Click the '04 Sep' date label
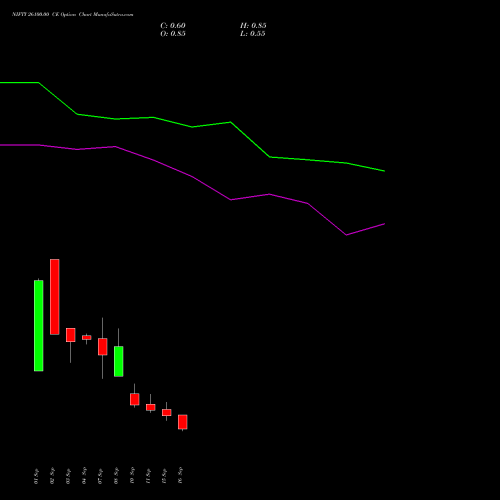 (84, 476)
